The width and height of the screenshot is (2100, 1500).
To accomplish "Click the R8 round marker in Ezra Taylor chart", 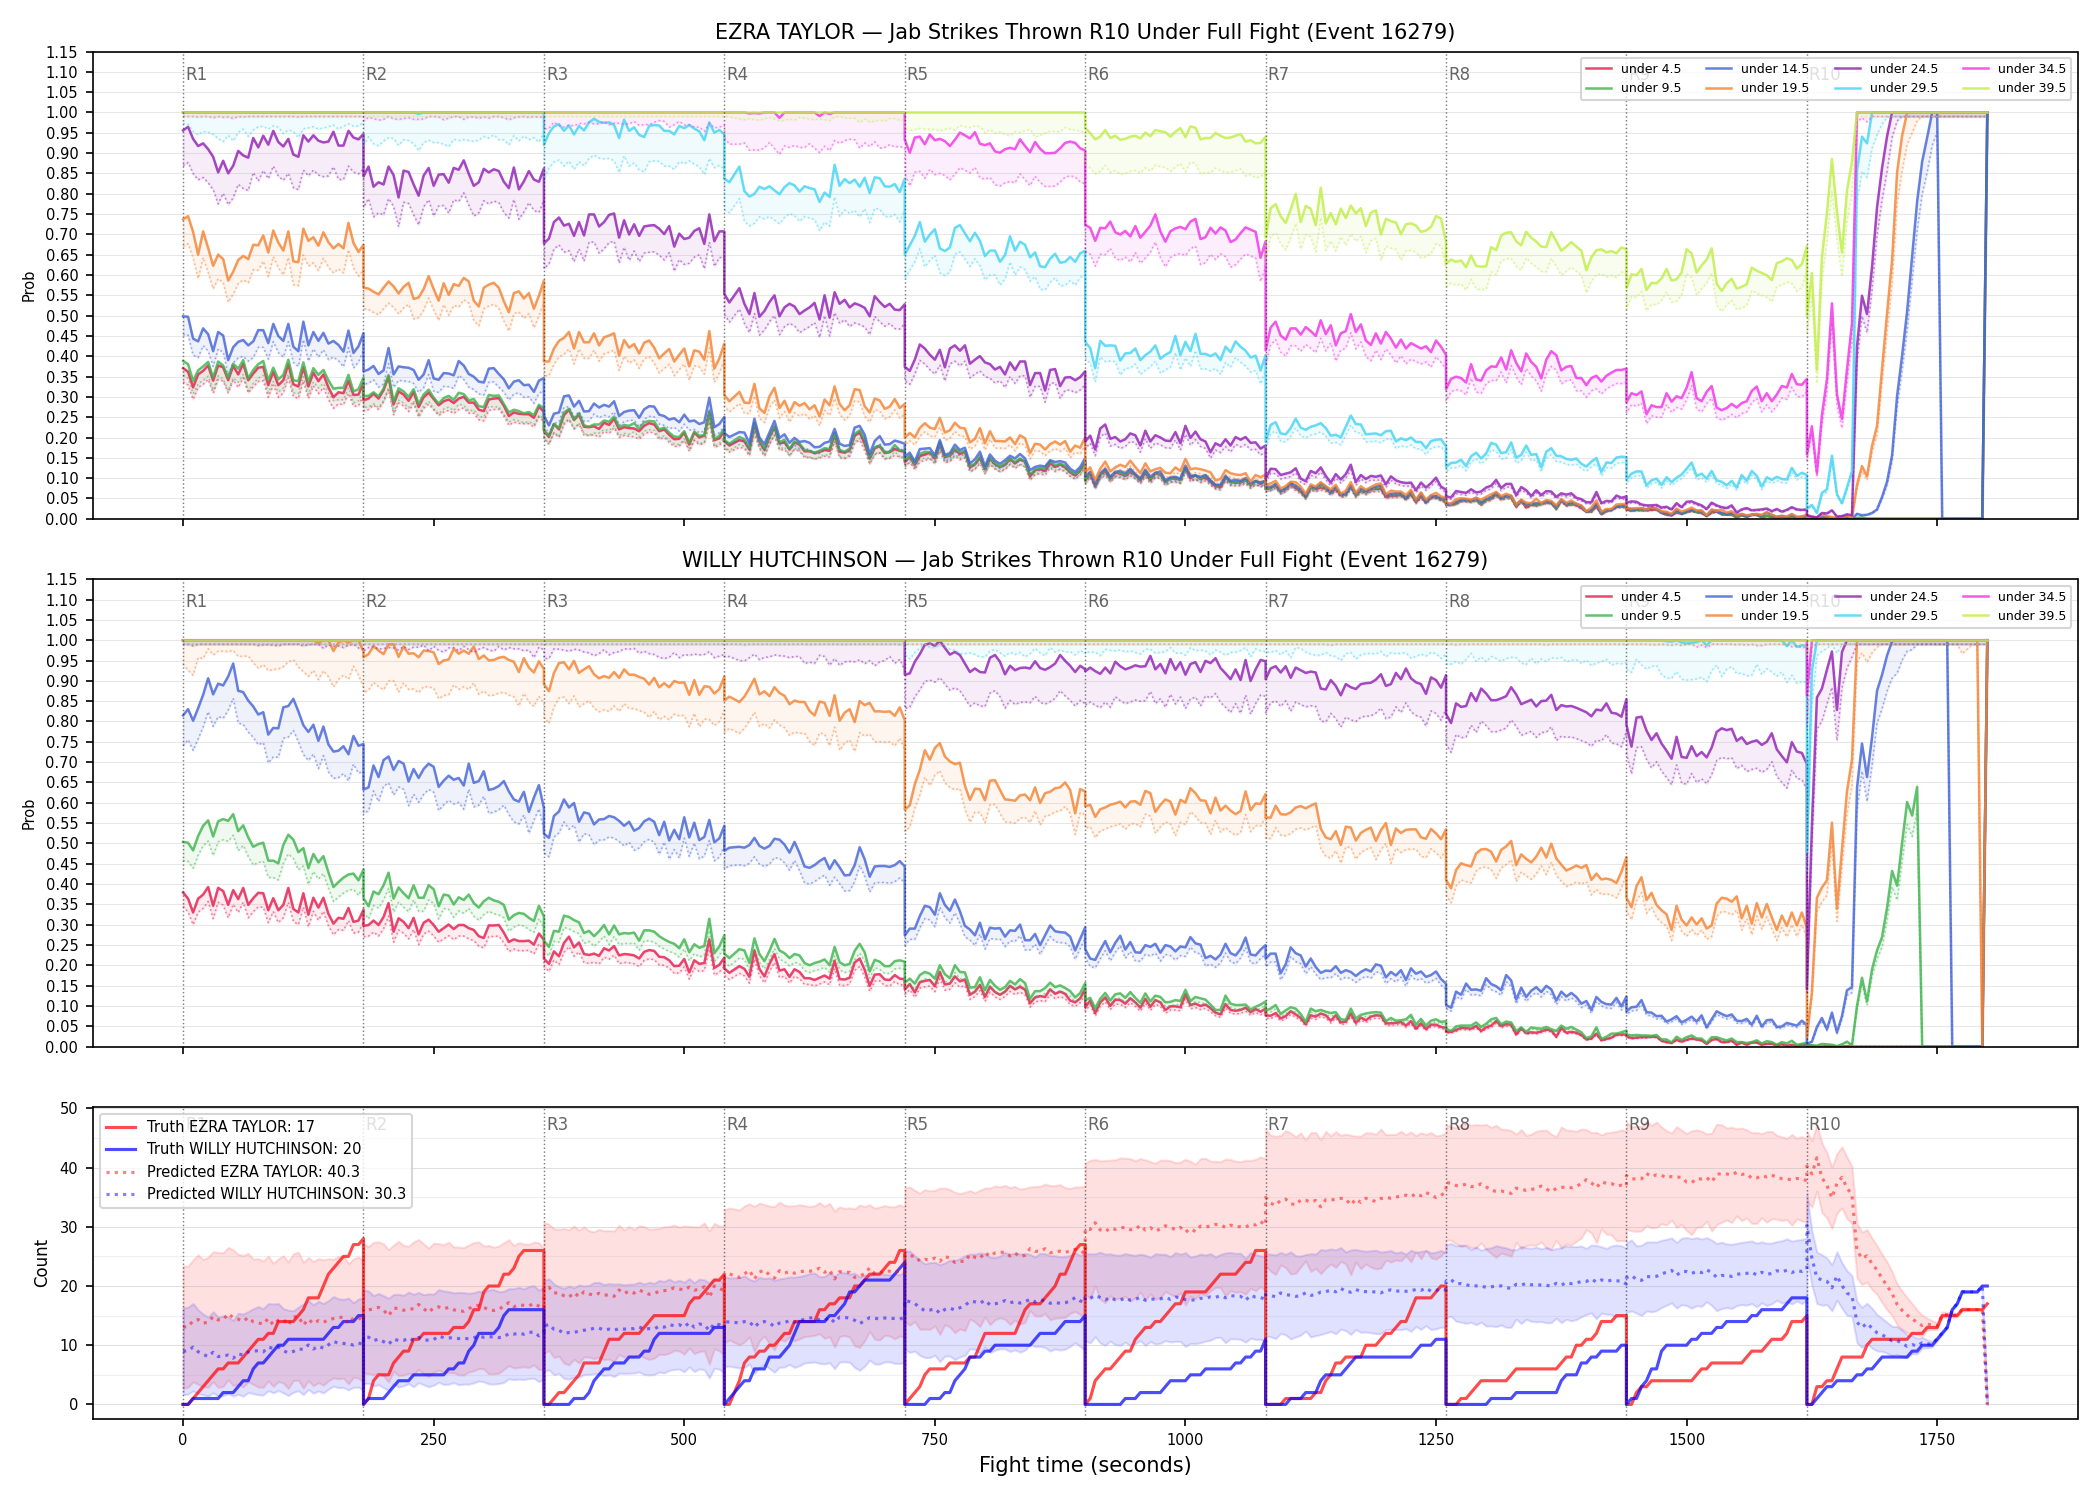I will click(x=1459, y=74).
